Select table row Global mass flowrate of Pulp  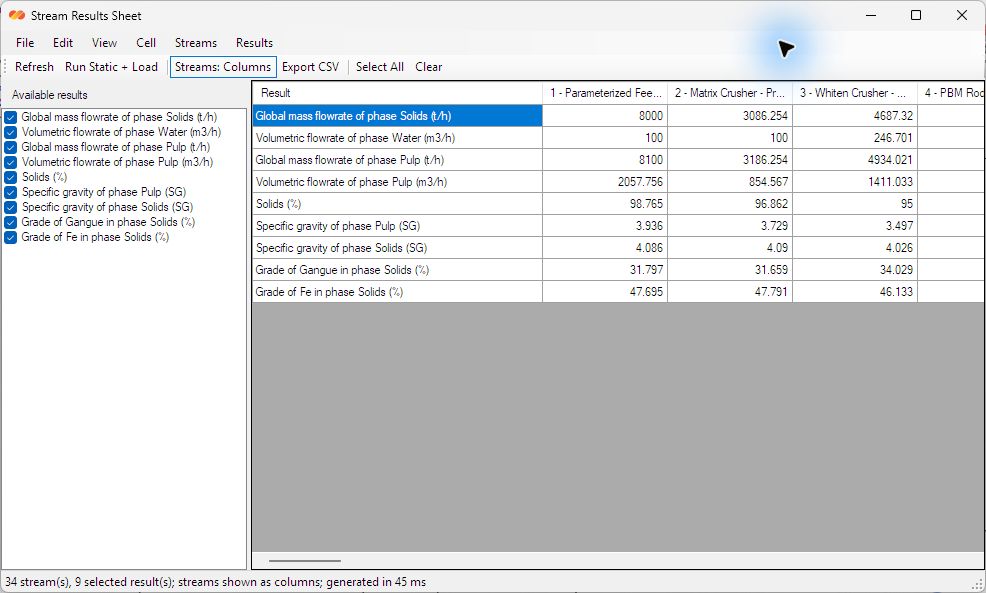coord(397,160)
